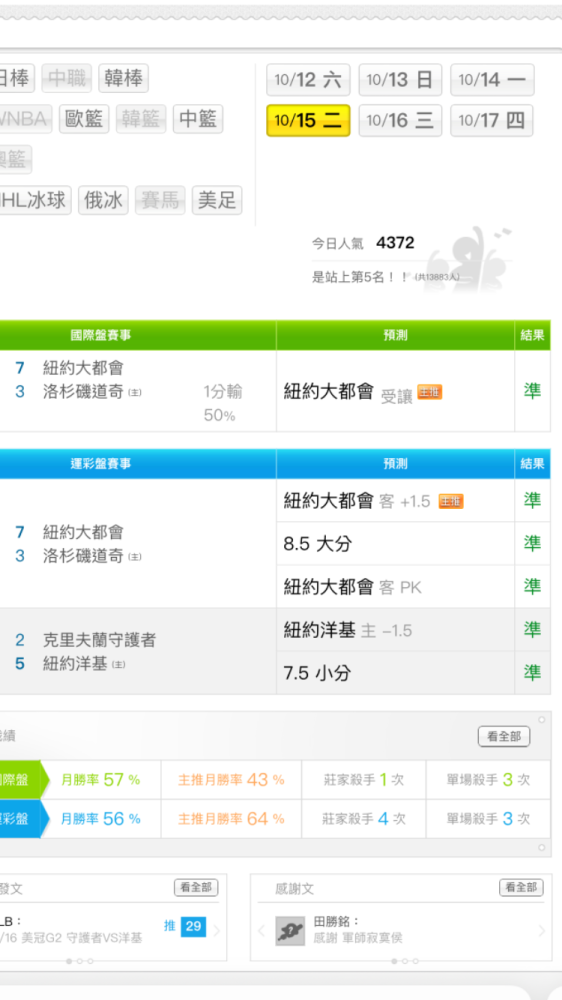Click the 國際盤 green record tab
562x1000 pixels.
pyautogui.click(x=24, y=779)
